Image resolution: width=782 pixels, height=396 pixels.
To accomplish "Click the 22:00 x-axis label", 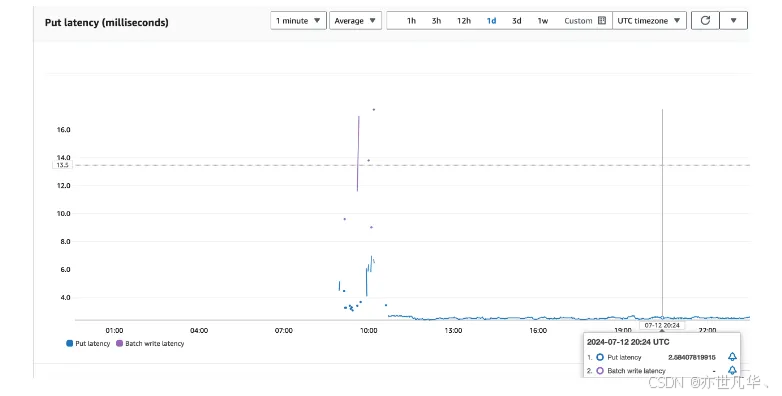I will click(707, 331).
